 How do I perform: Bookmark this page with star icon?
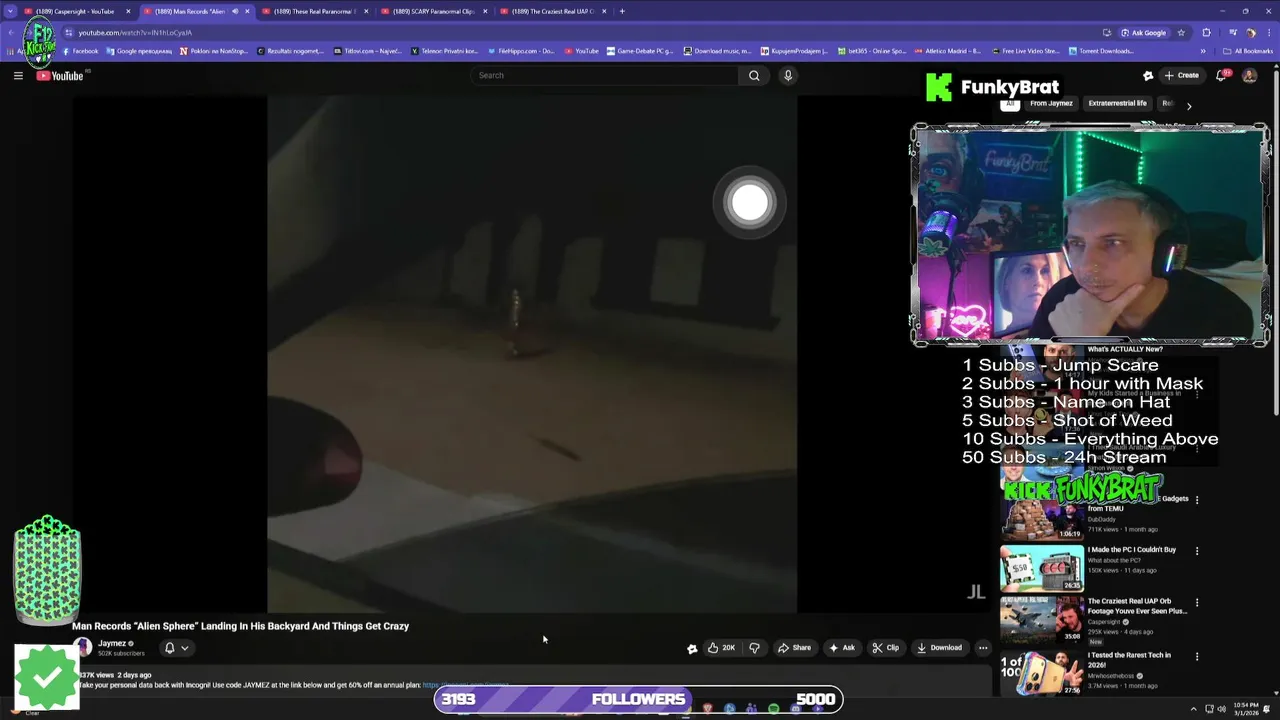coord(1181,32)
